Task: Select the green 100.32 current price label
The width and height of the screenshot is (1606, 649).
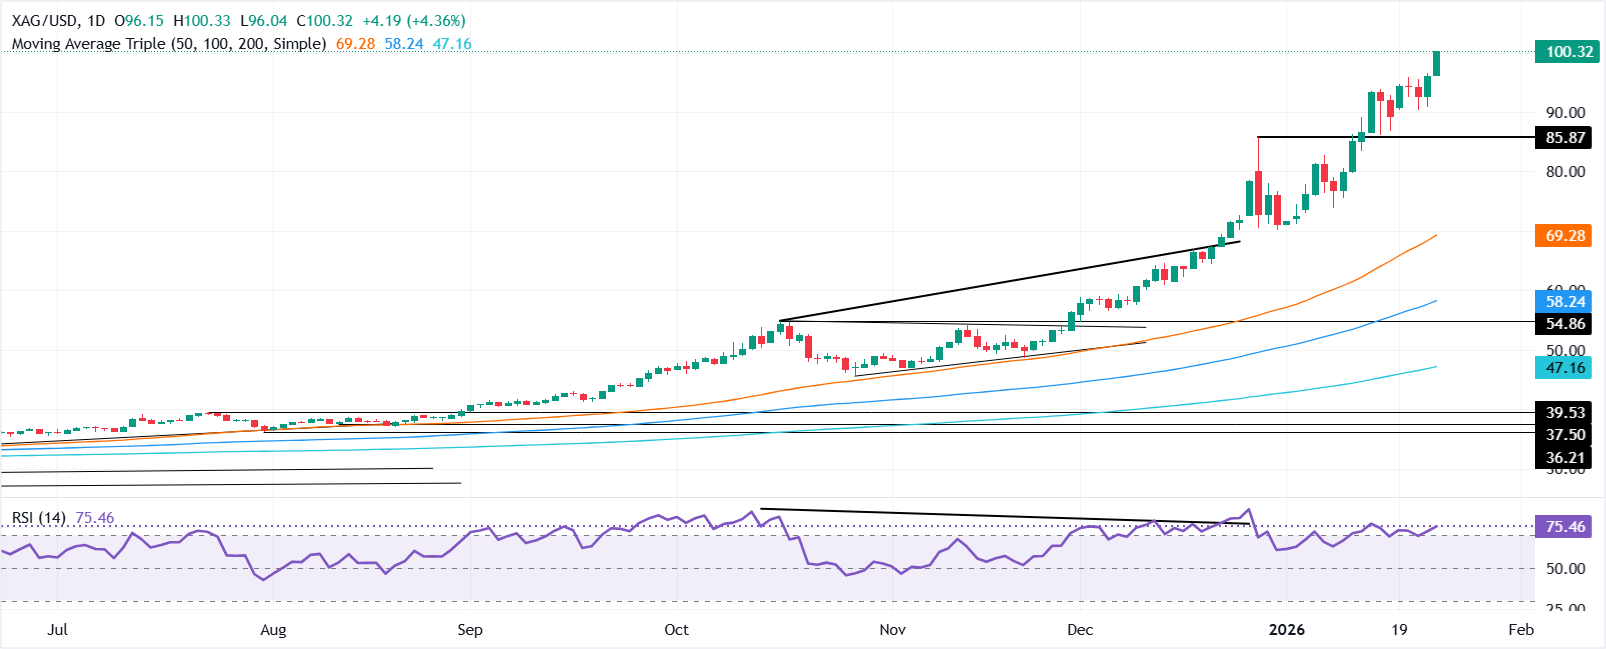Action: click(1567, 52)
